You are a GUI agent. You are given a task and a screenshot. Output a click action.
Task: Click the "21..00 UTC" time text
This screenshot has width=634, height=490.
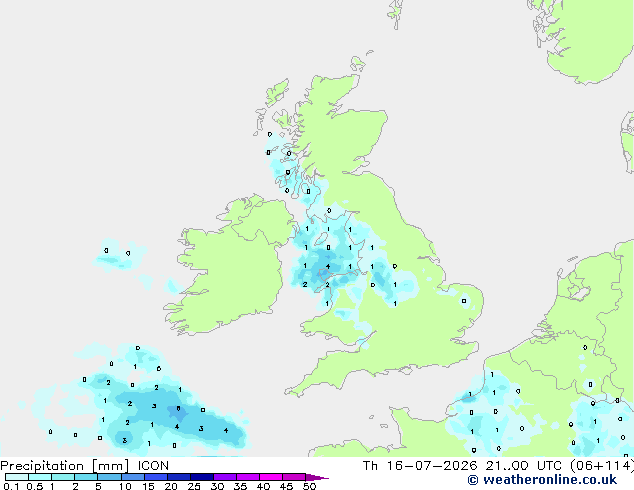(524, 466)
